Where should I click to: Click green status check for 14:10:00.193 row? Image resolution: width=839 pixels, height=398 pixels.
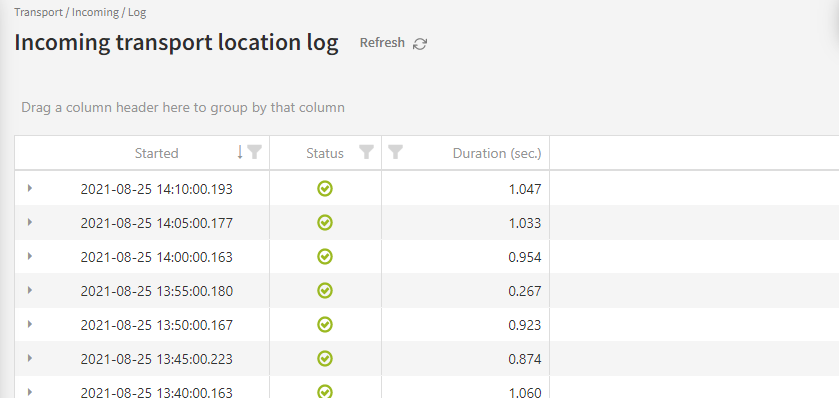[325, 188]
